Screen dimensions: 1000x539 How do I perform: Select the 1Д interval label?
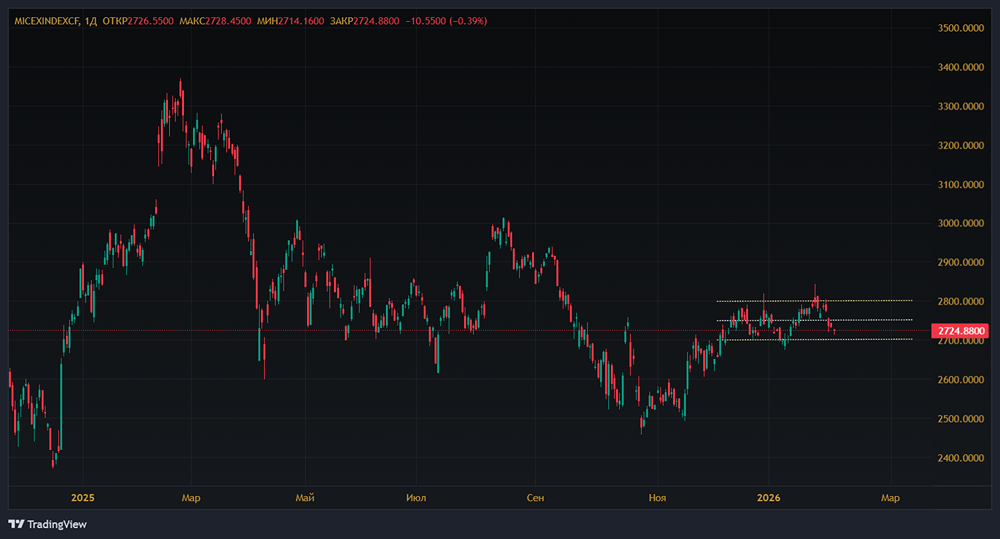point(93,20)
